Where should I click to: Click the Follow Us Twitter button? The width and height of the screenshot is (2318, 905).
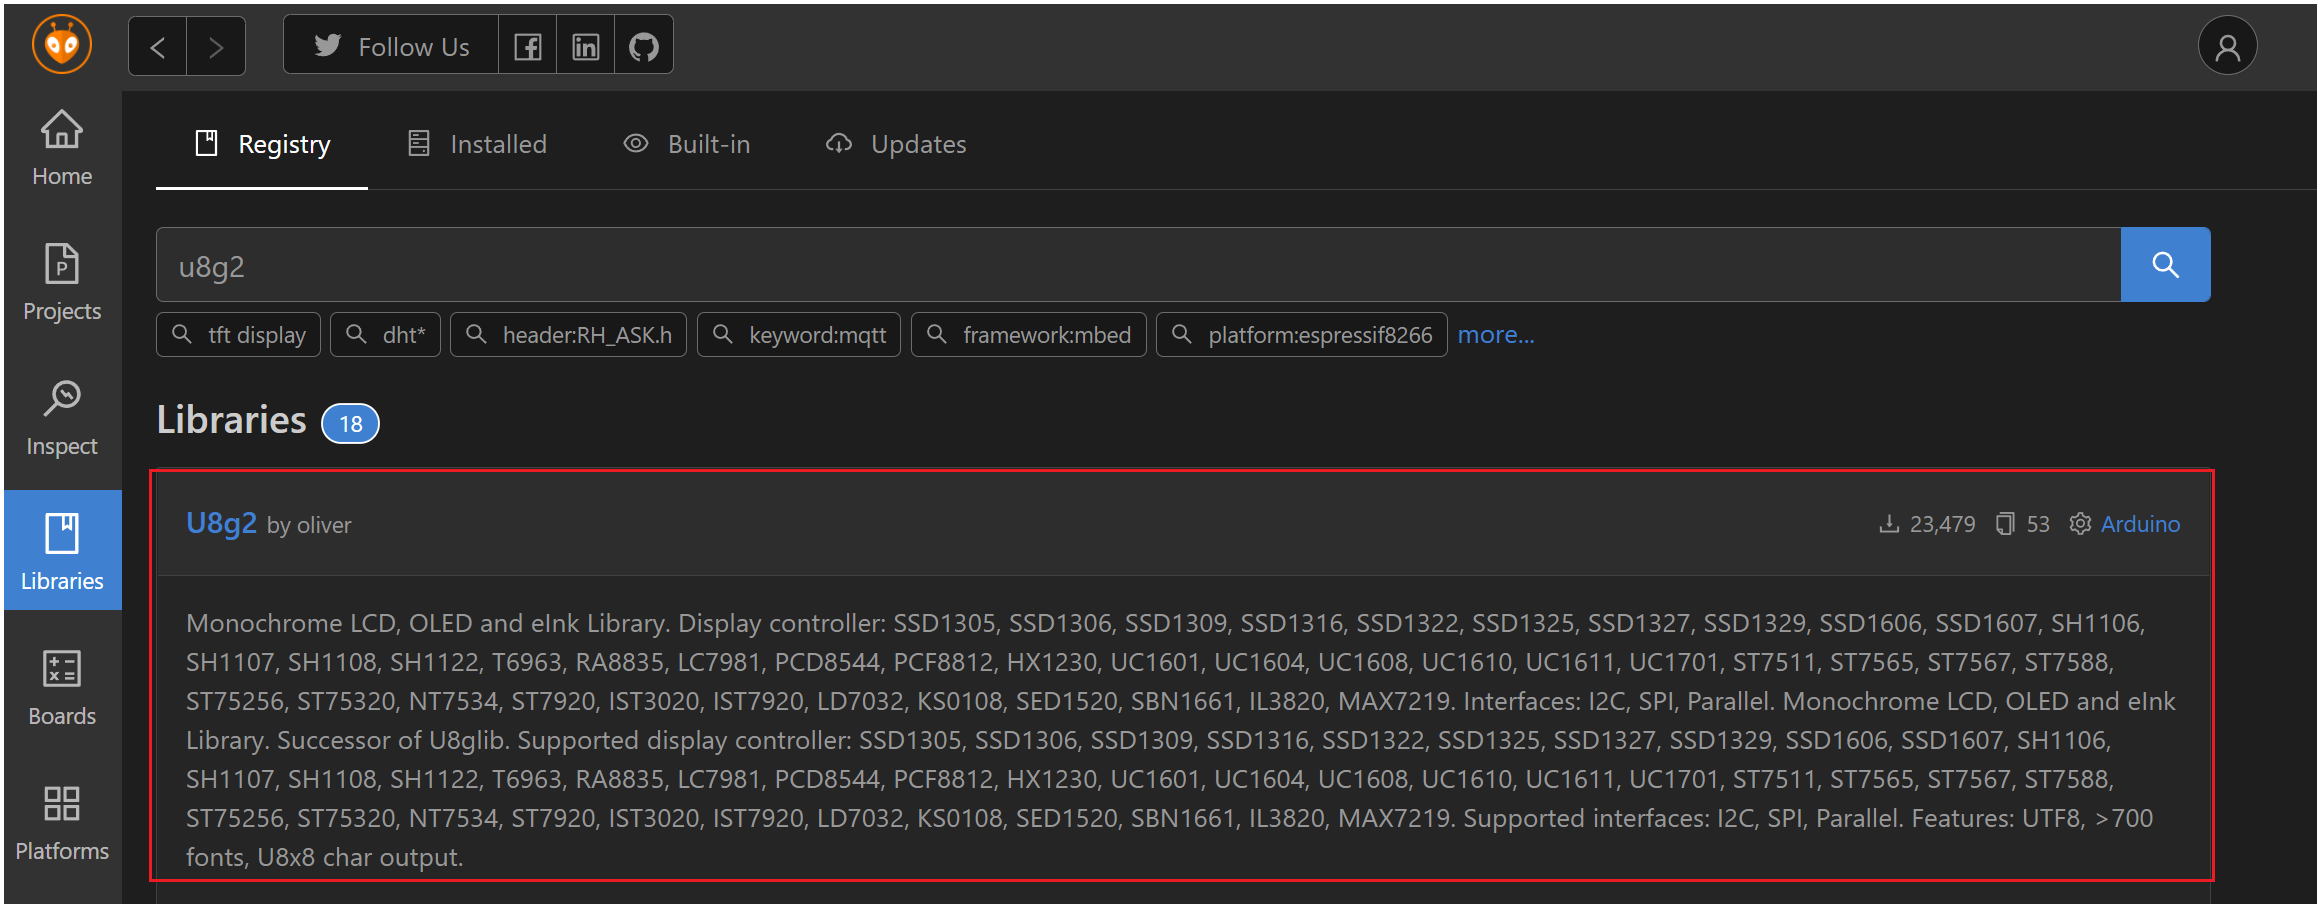tap(392, 47)
